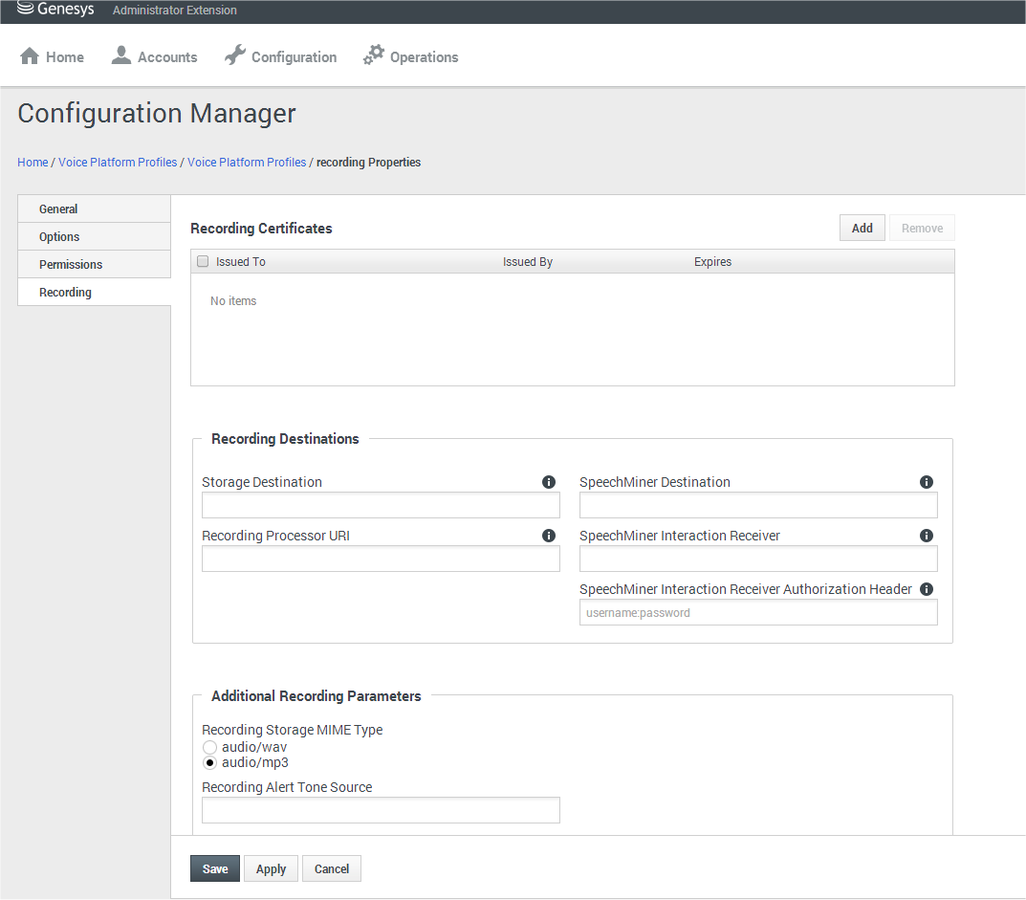Show info for Authorization Header field
Image resolution: width=1026 pixels, height=900 pixels.
pos(926,589)
